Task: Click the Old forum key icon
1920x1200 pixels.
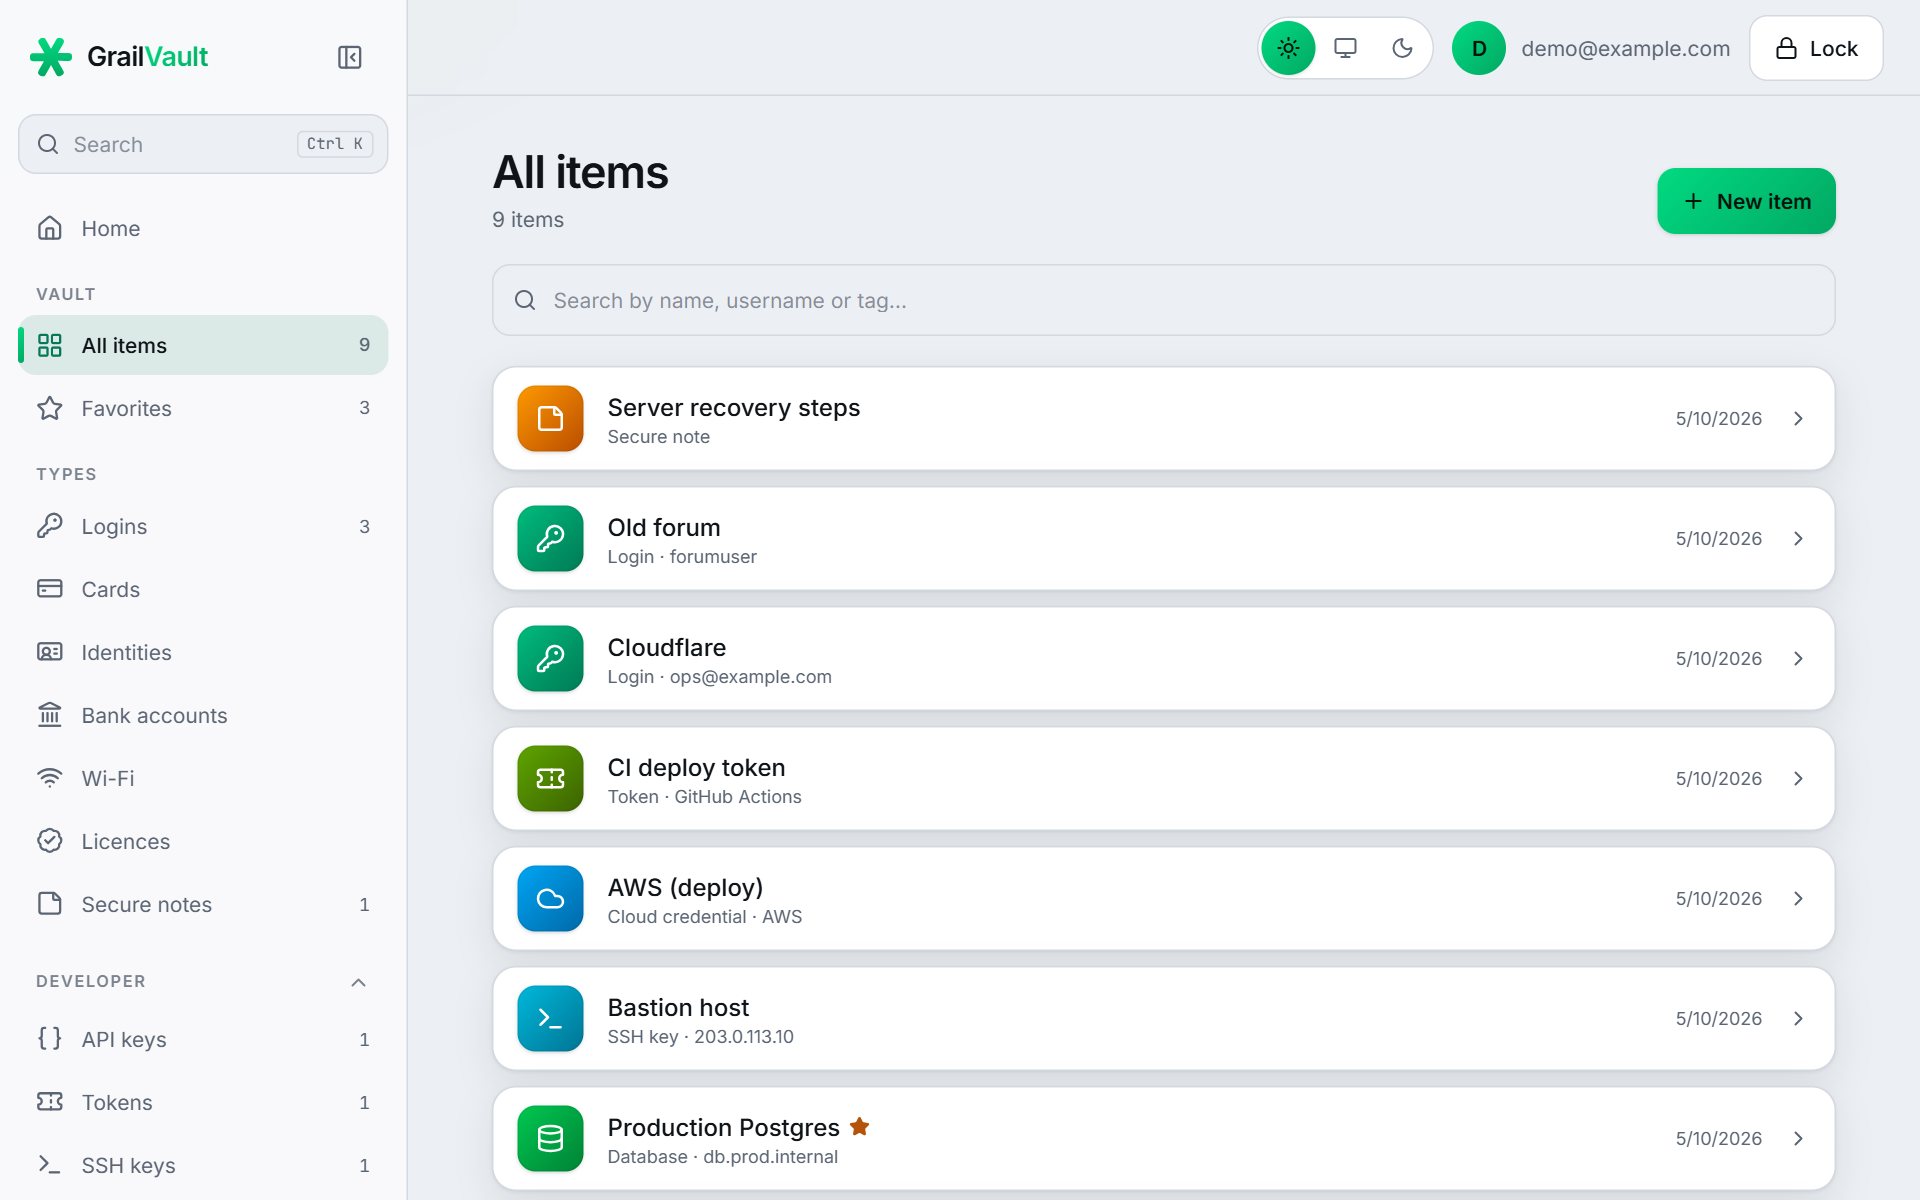Action: coord(550,538)
